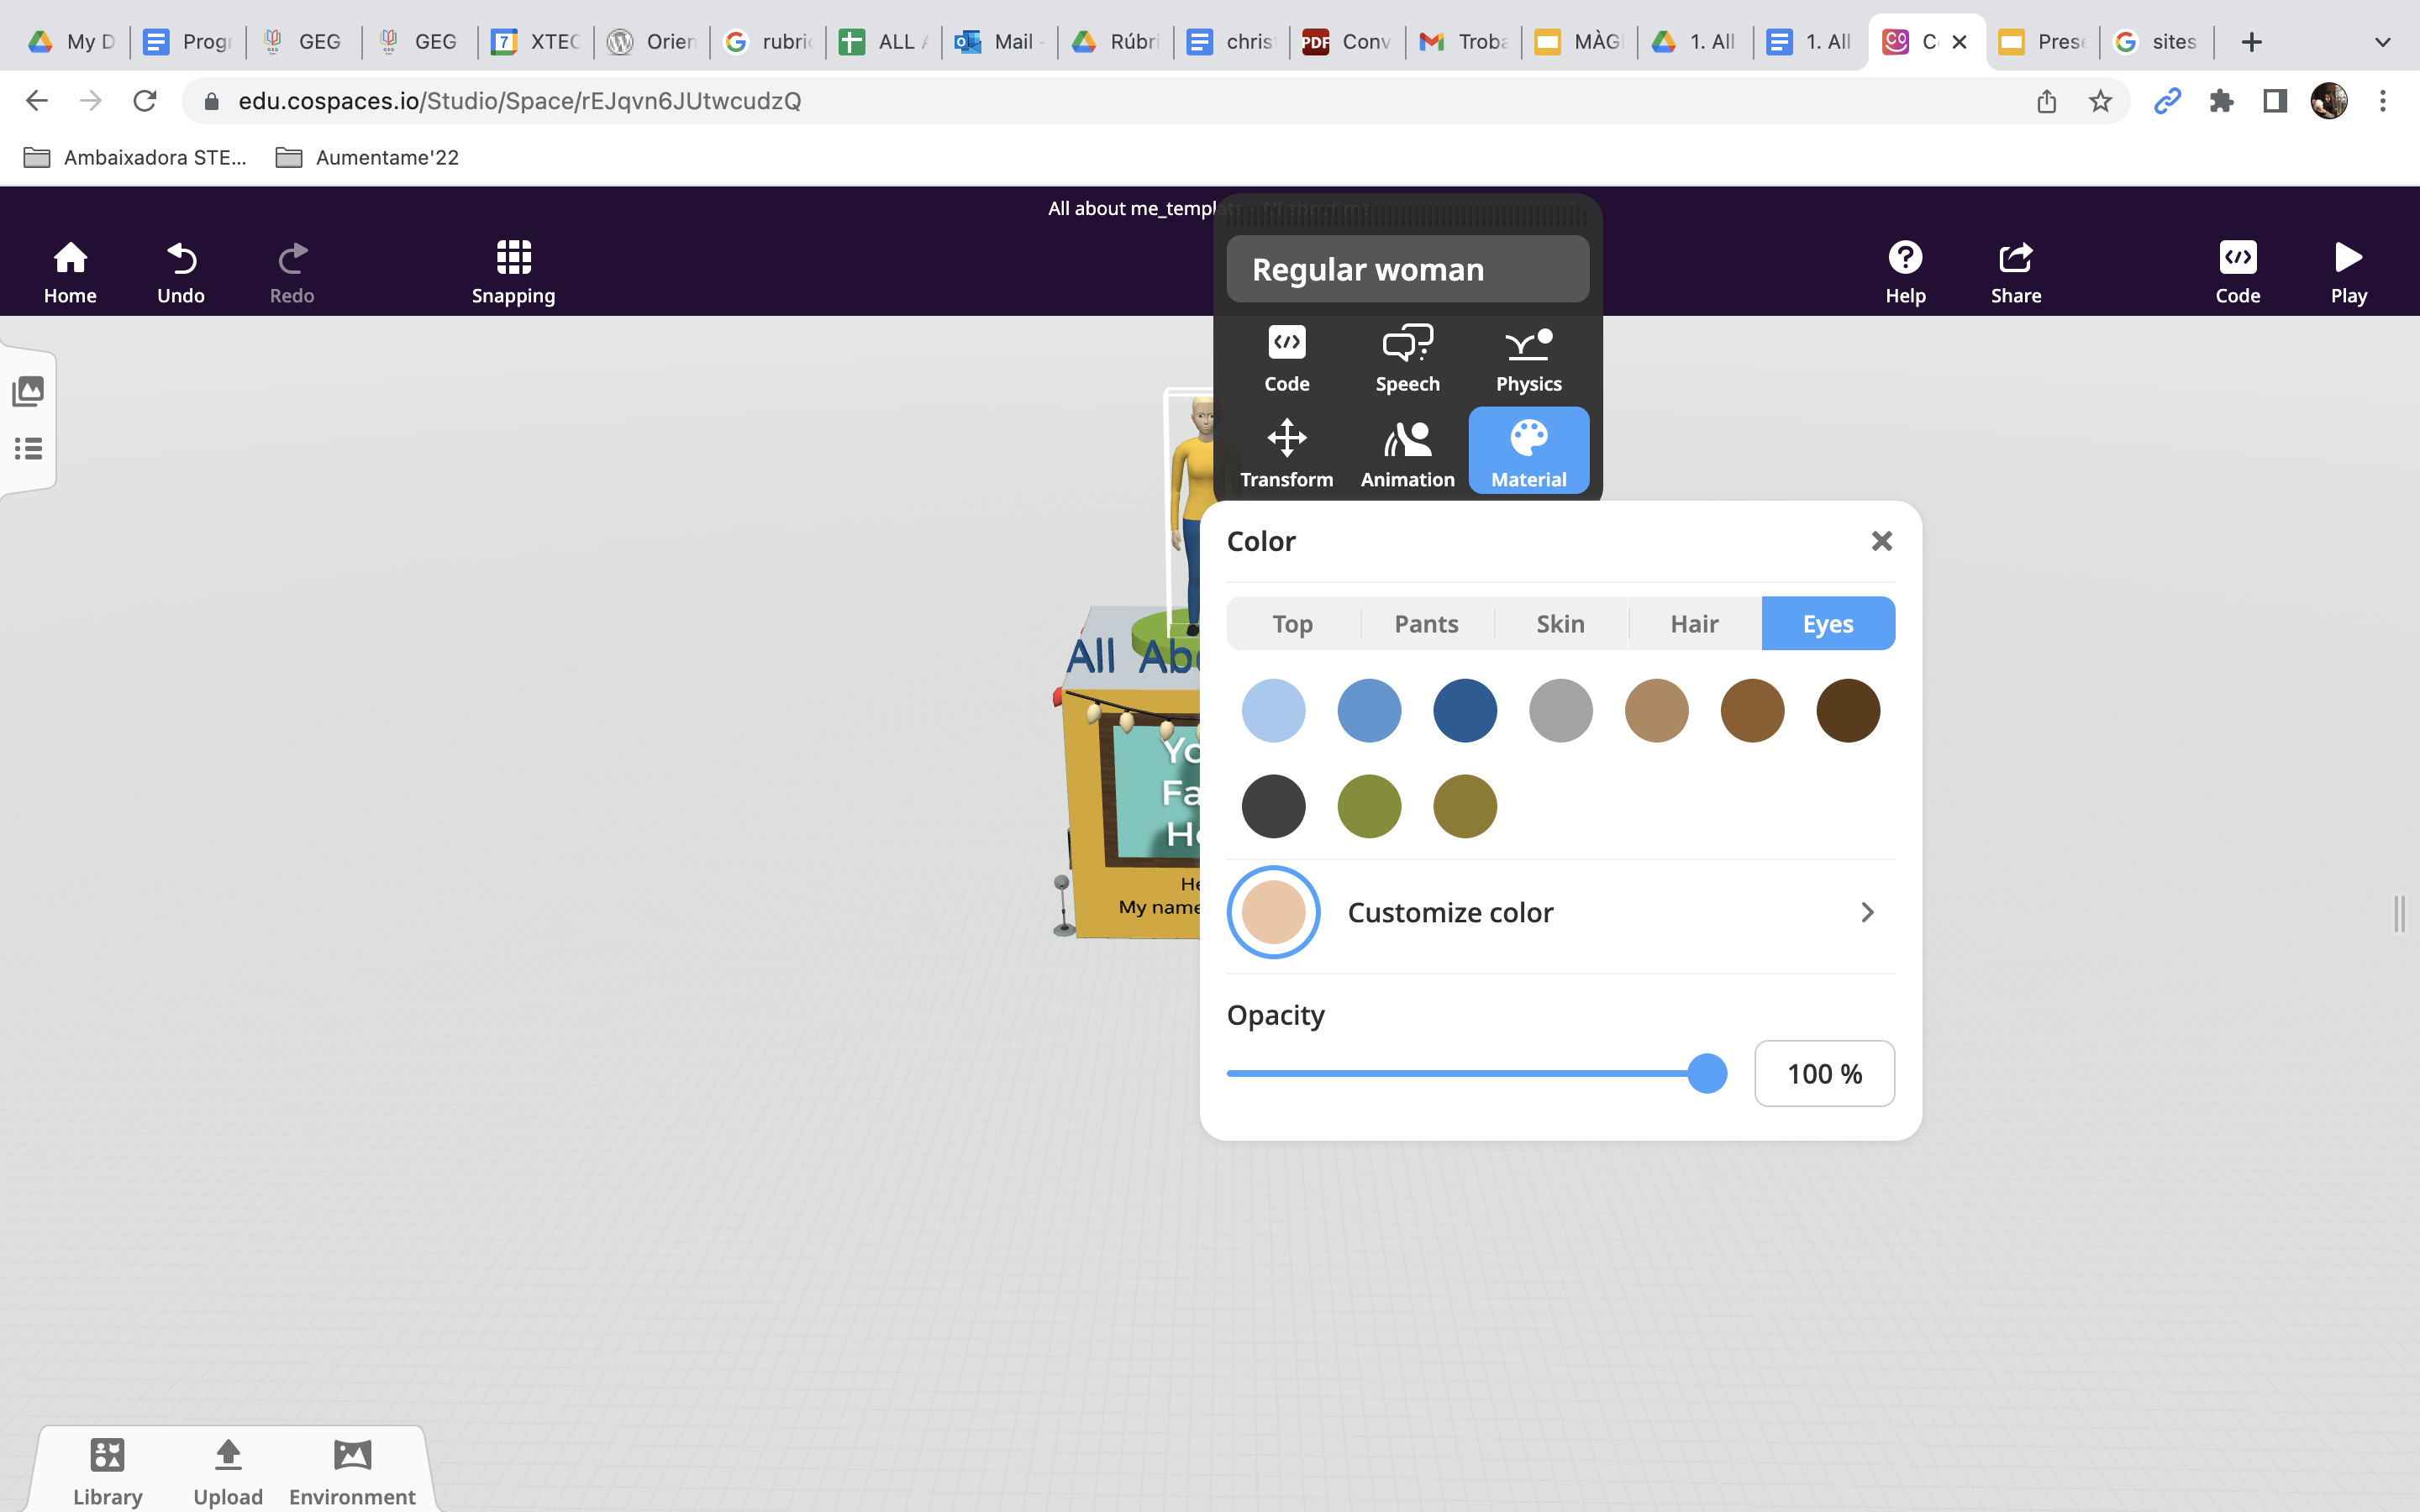Add Speech to the character
This screenshot has height=1512, width=2420.
[x=1406, y=358]
